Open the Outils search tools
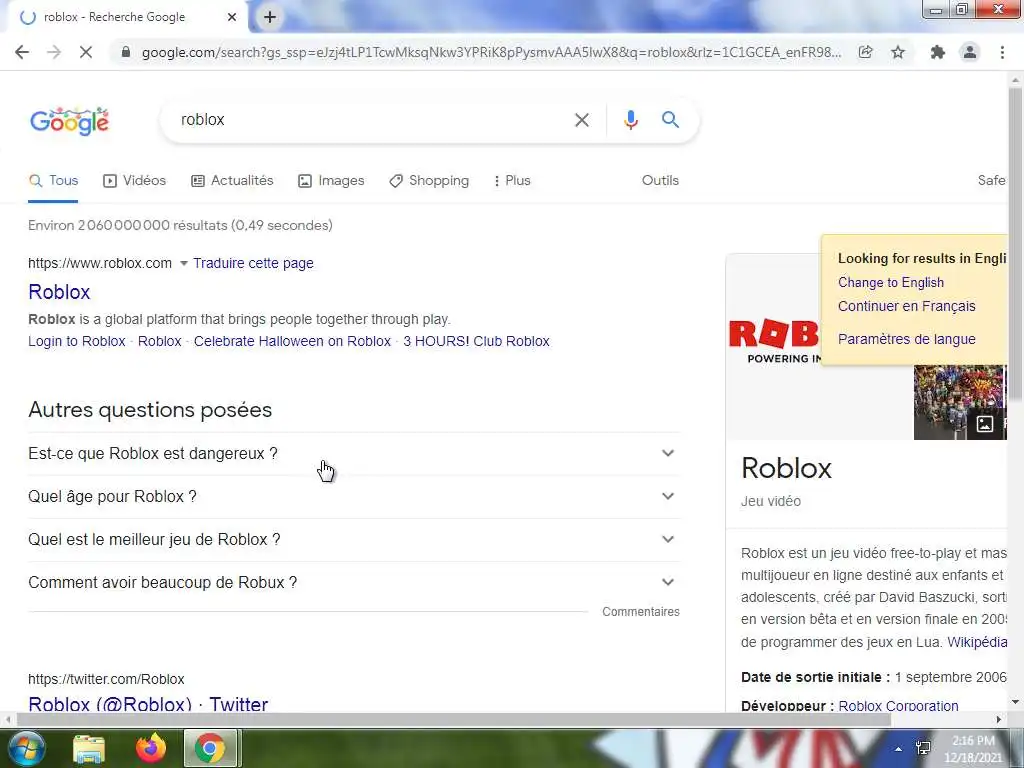The image size is (1024, 768). (660, 180)
